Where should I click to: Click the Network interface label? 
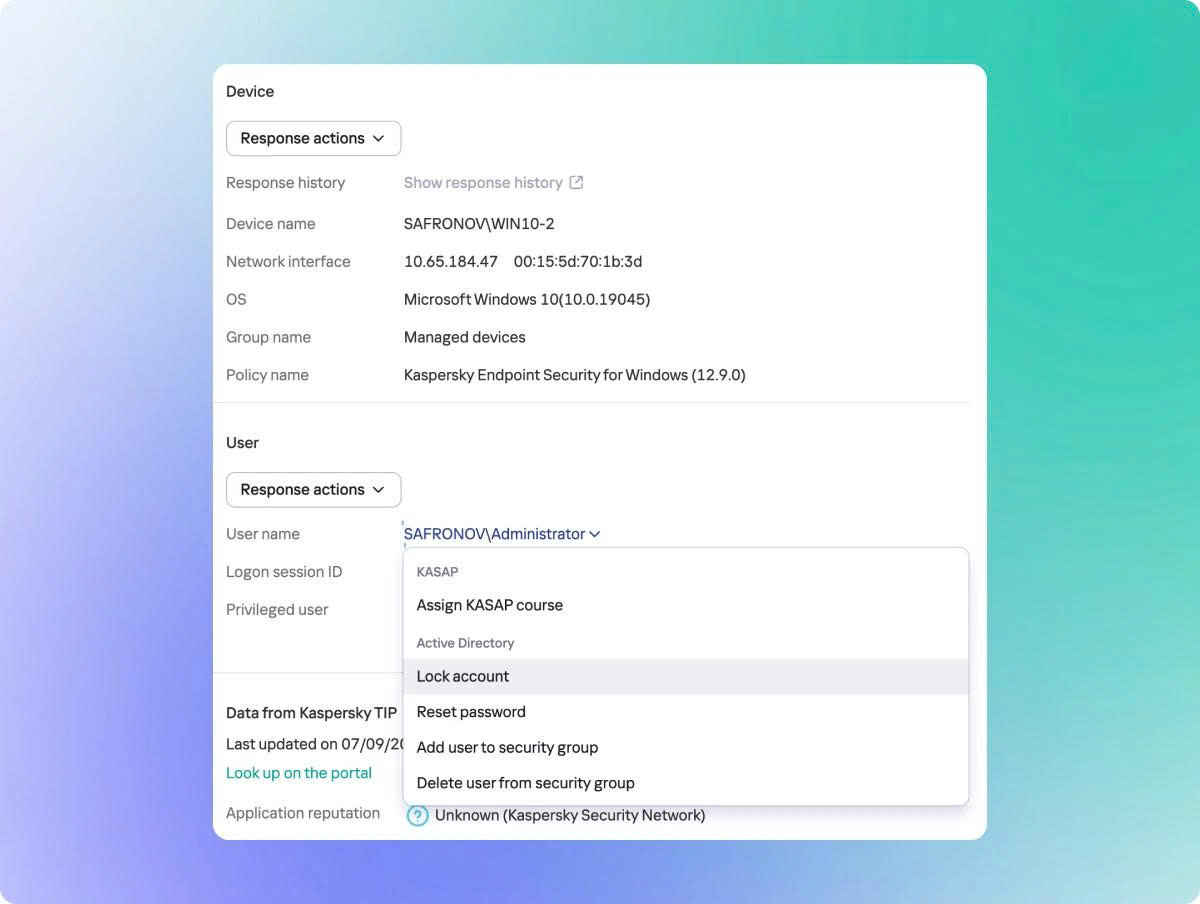(288, 262)
